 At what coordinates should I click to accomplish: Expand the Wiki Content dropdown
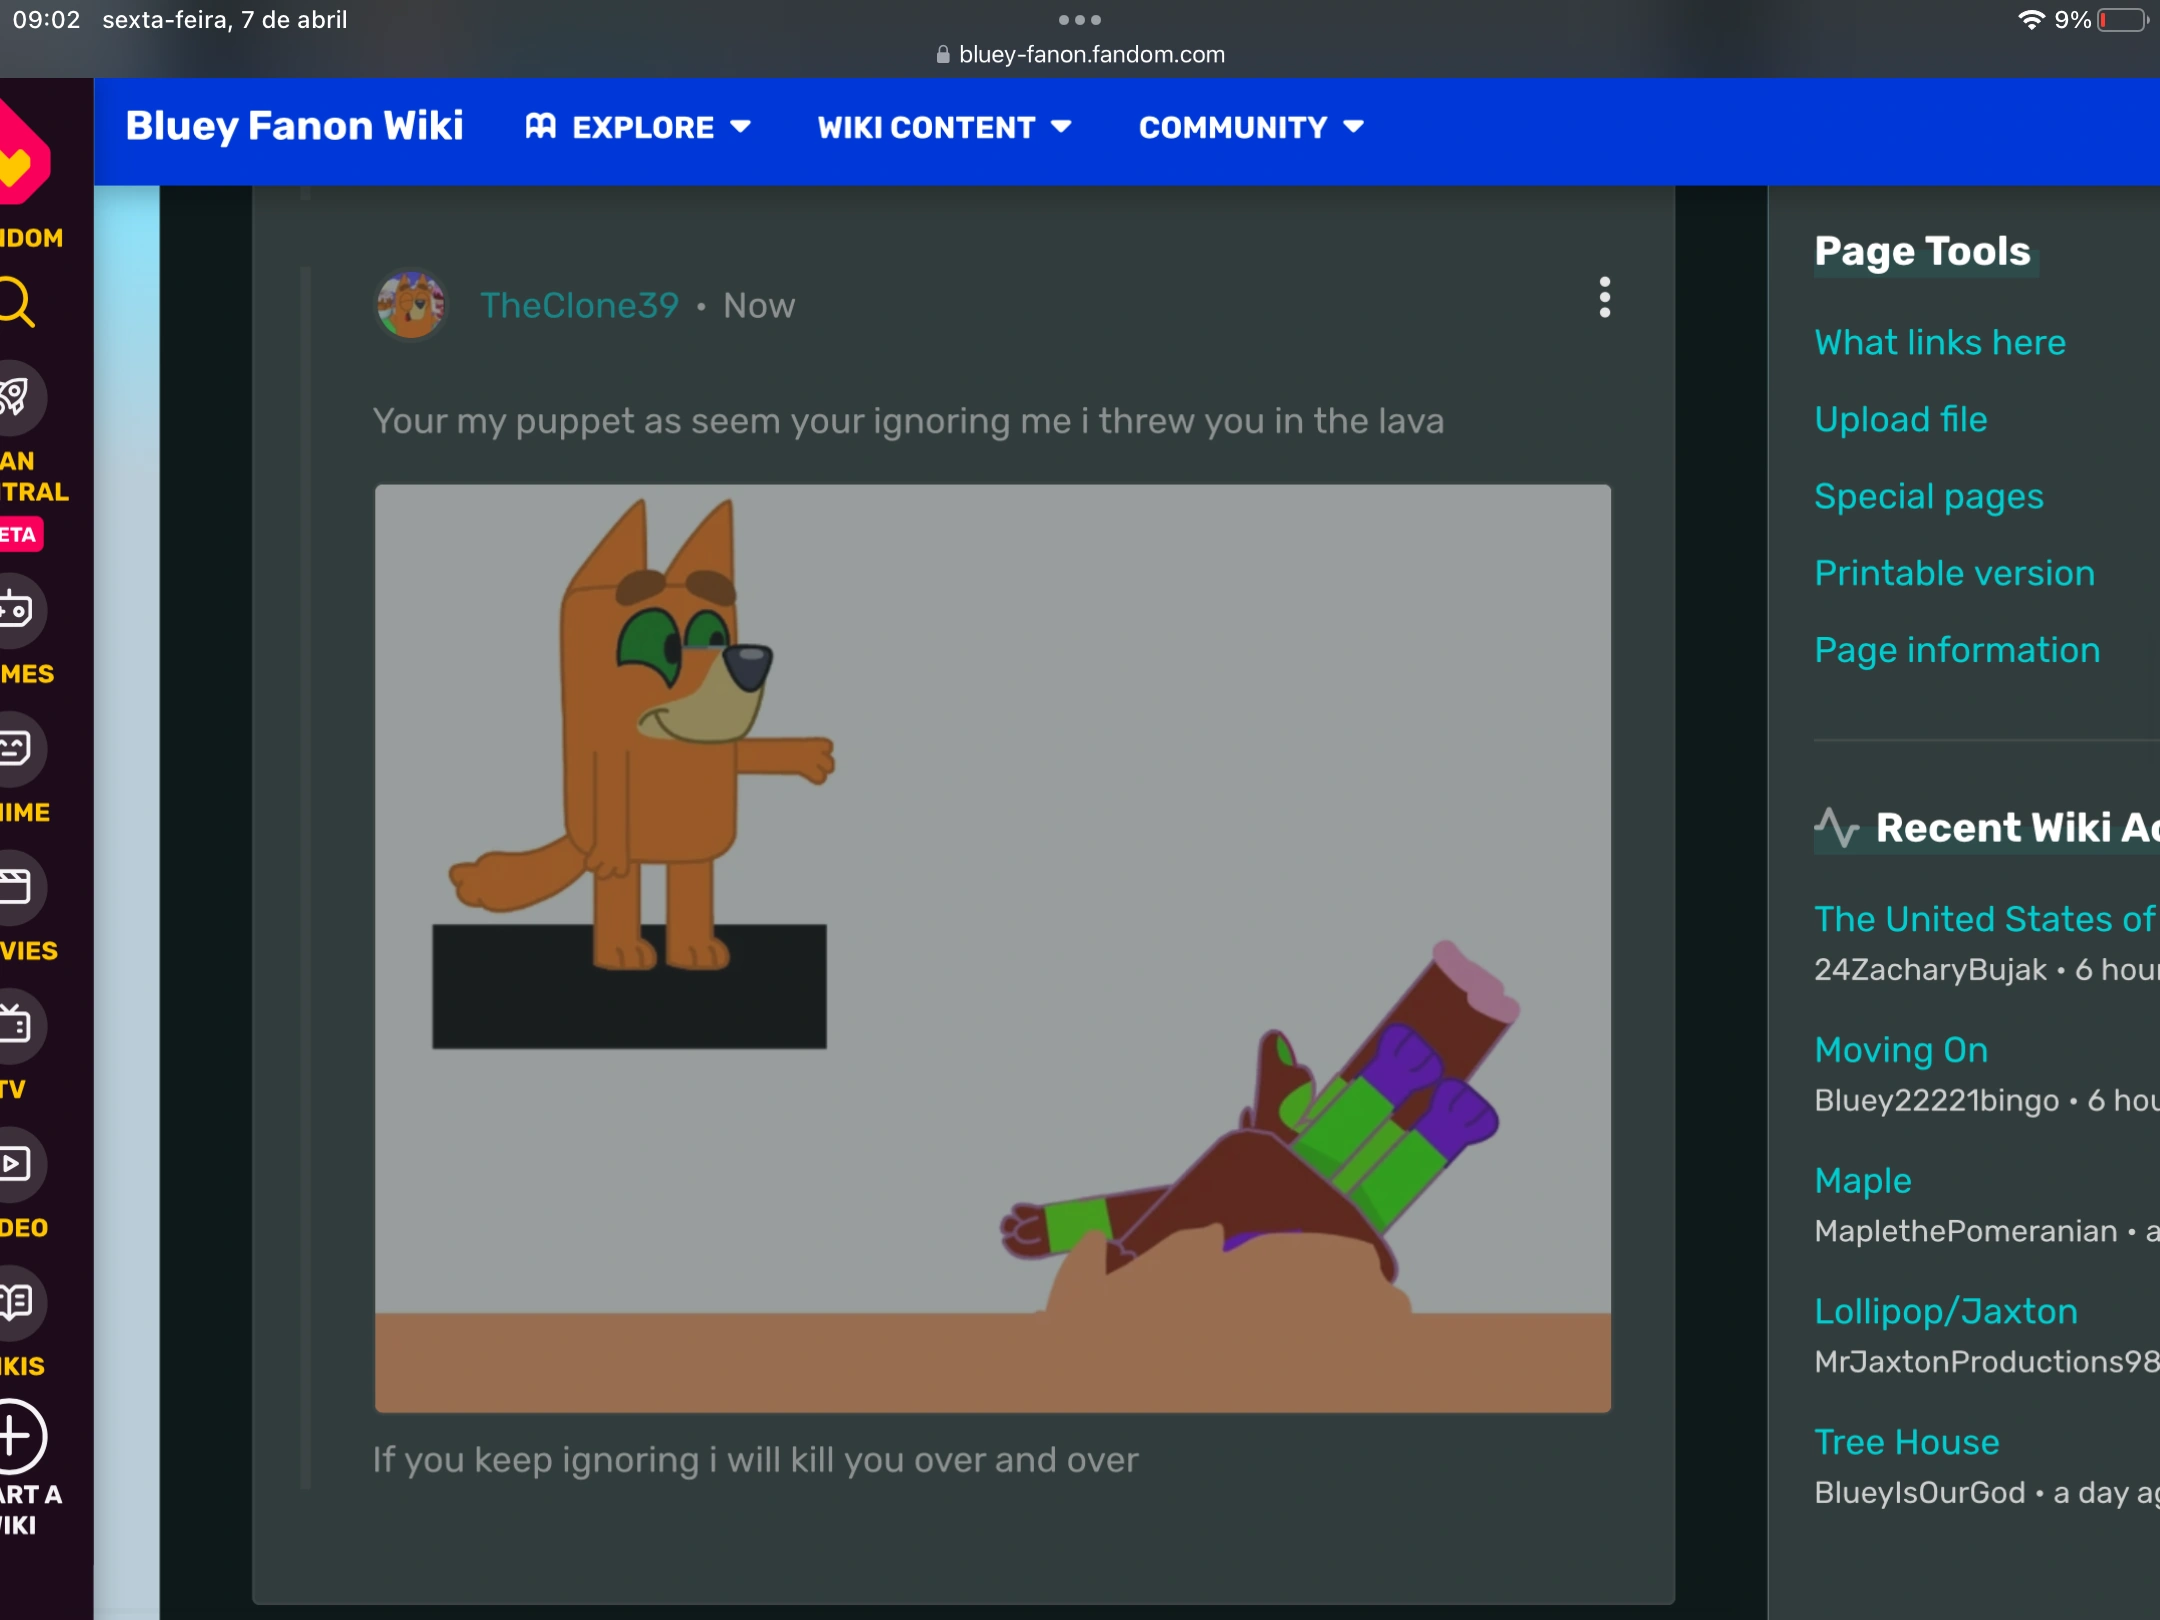[944, 127]
